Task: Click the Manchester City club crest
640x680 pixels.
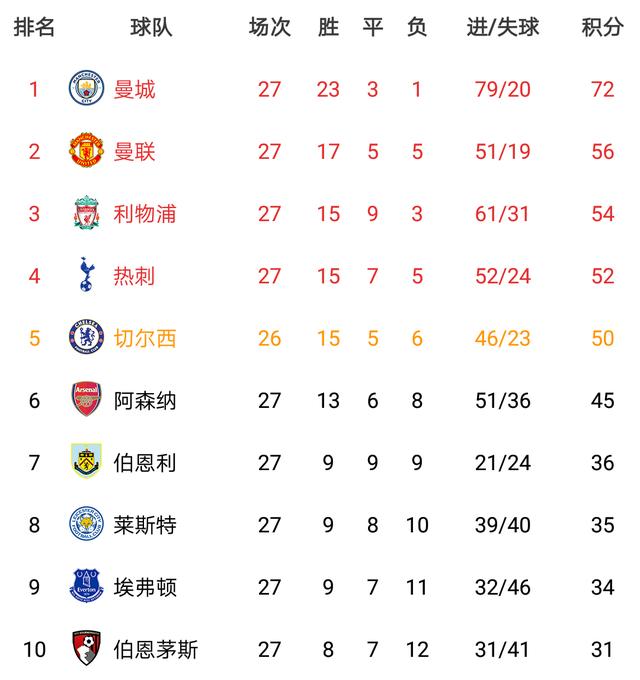Action: [85, 89]
